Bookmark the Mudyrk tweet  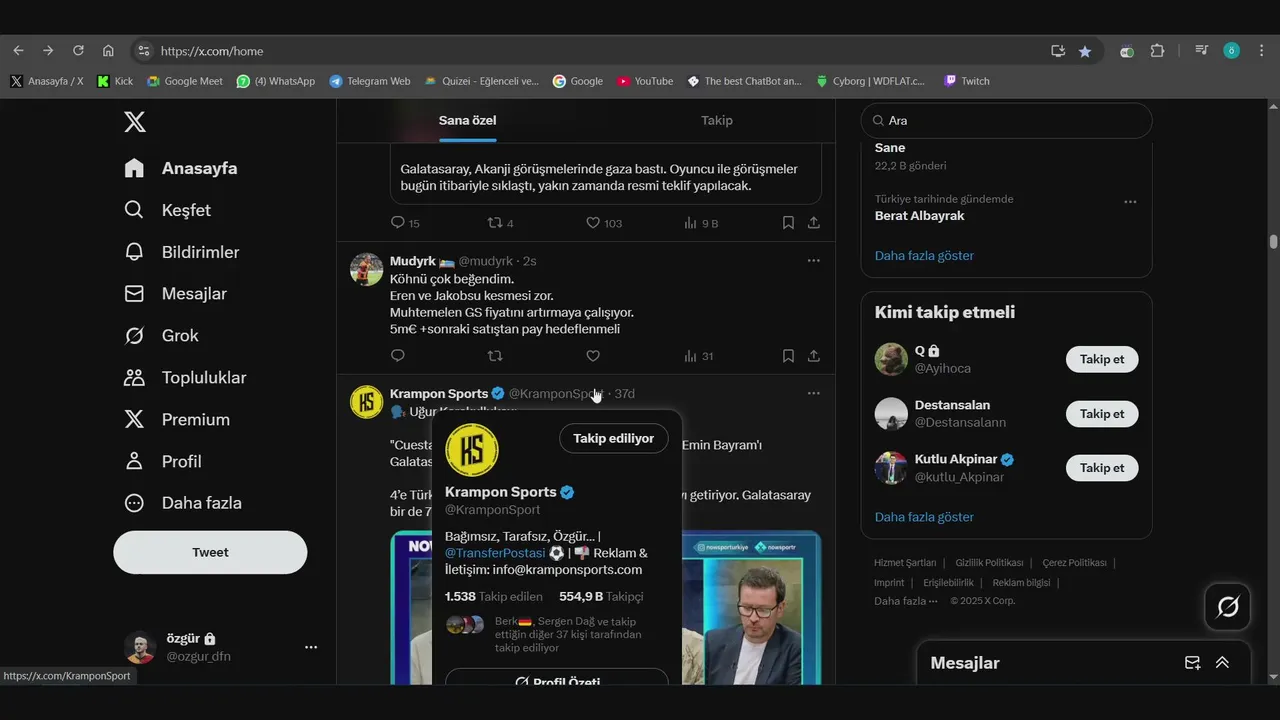(788, 356)
